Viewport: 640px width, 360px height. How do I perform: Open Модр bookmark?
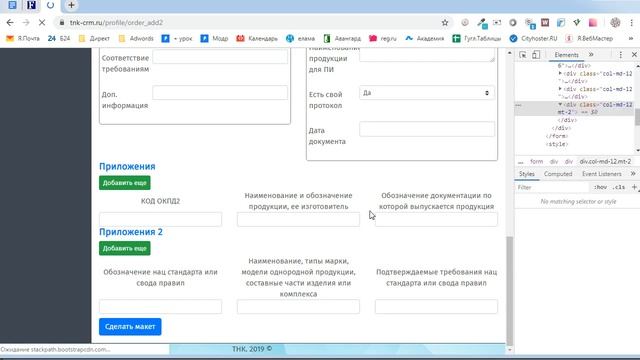pos(214,38)
